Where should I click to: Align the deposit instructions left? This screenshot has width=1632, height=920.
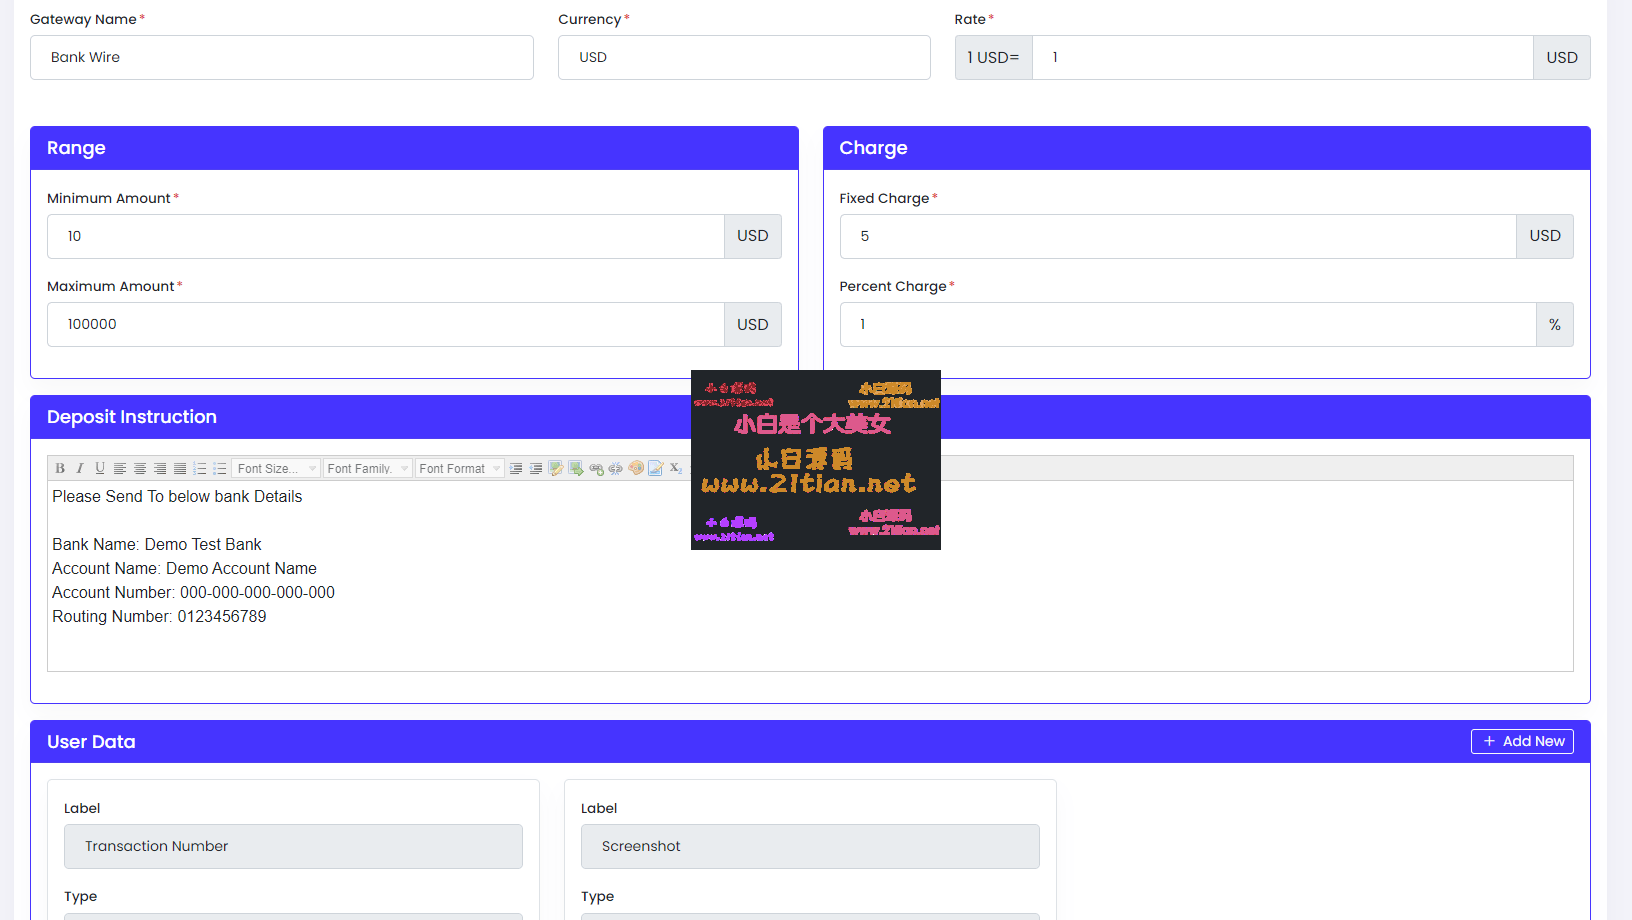[121, 467]
